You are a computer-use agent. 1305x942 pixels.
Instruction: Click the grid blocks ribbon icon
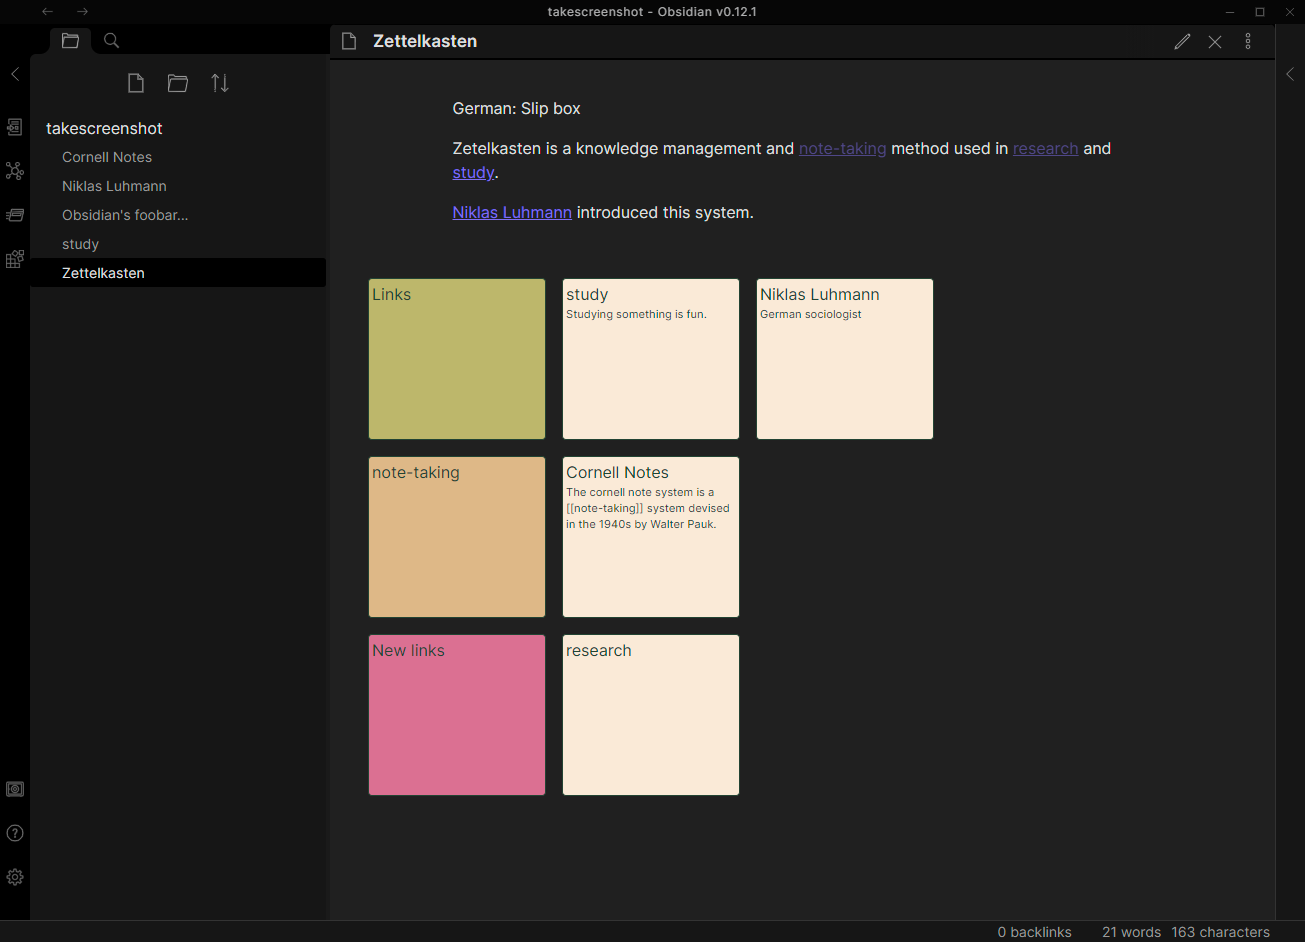tap(15, 259)
